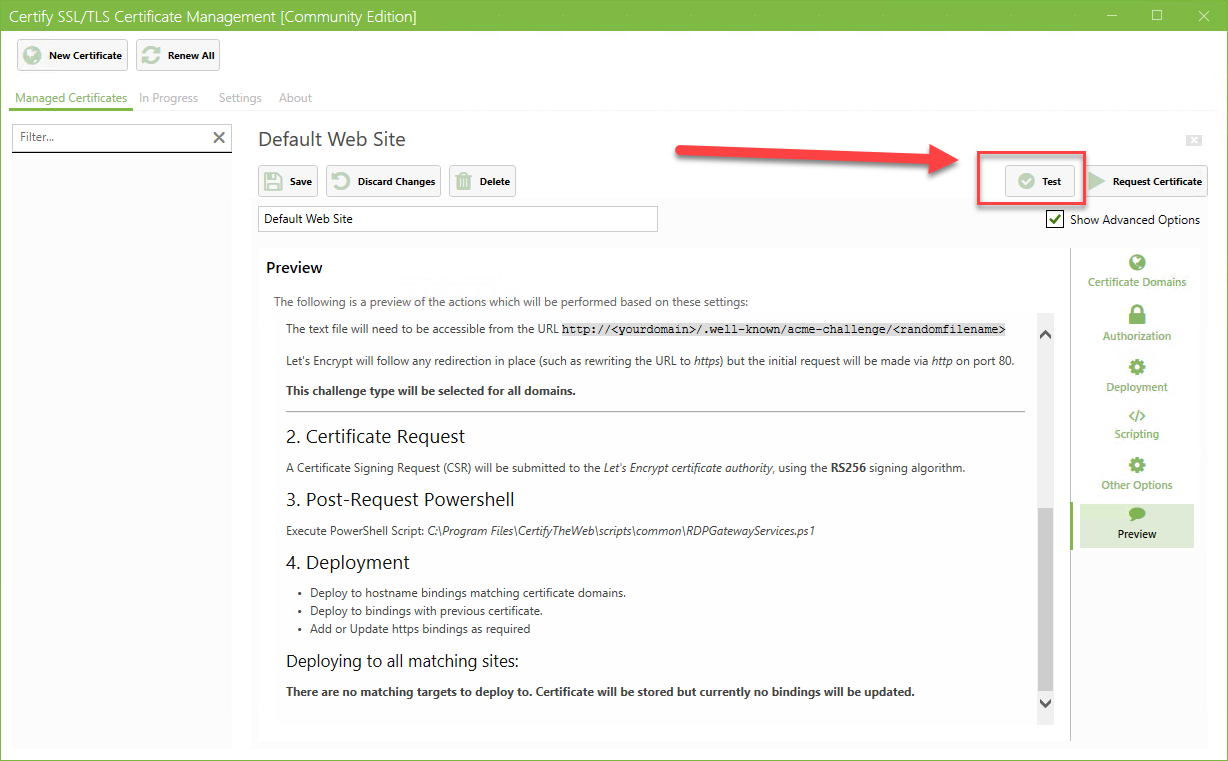Click the preview scrollbar thumb
This screenshot has width=1228, height=761.
tap(1046, 599)
